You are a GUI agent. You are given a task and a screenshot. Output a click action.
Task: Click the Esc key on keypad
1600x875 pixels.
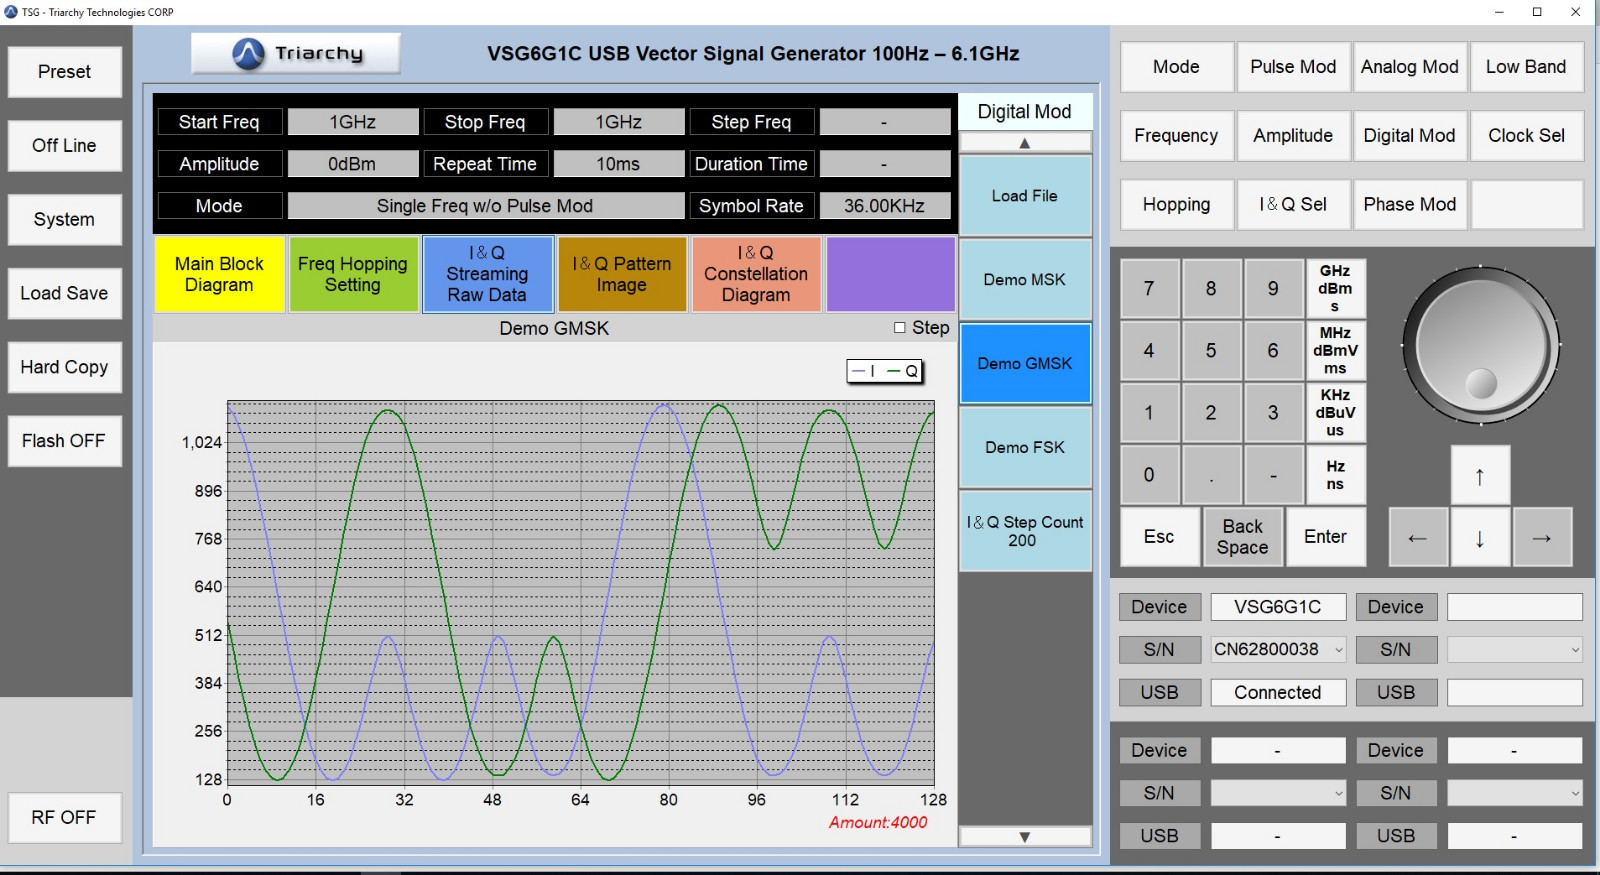pos(1160,537)
